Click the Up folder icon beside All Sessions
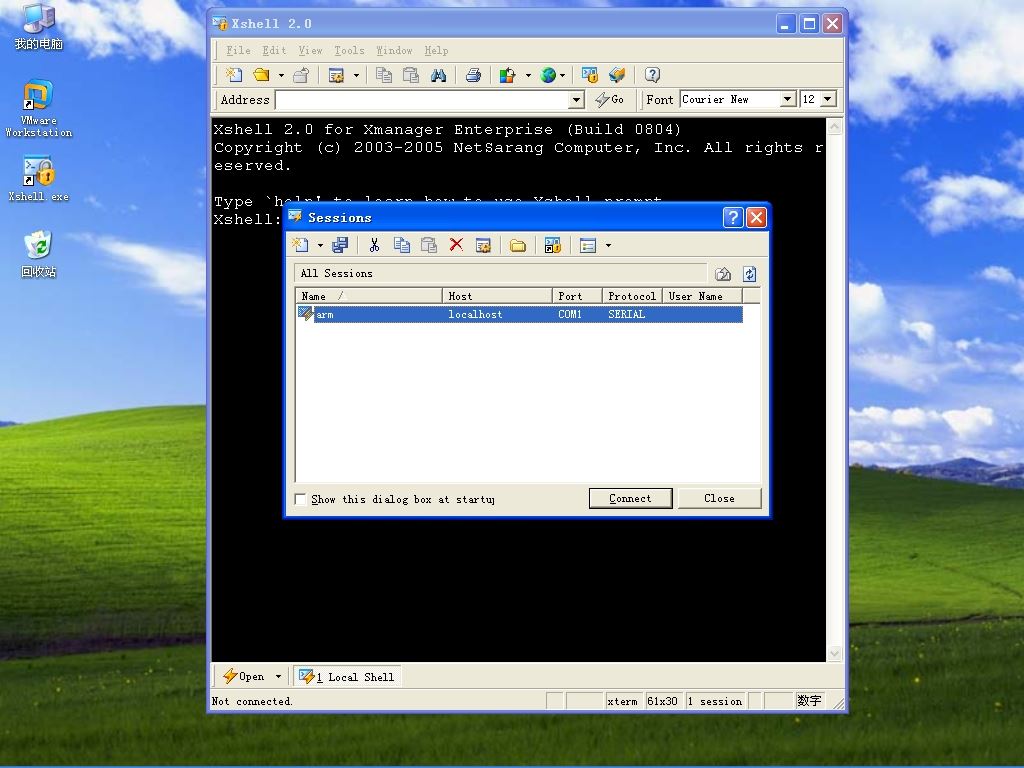The image size is (1024, 768). point(723,274)
